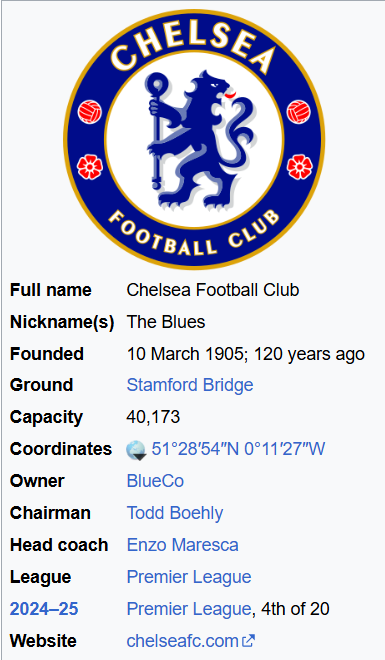Open the coordinates 51°28′54″N 0°11′27″W link
The width and height of the screenshot is (385, 660).
tap(238, 449)
